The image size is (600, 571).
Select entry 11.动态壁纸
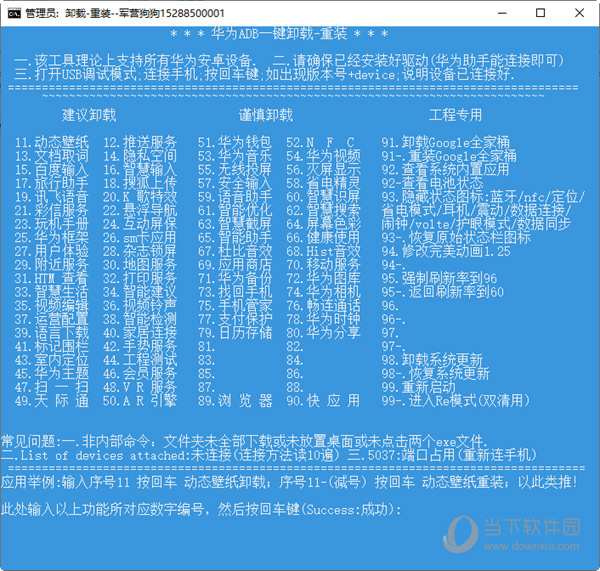point(52,142)
